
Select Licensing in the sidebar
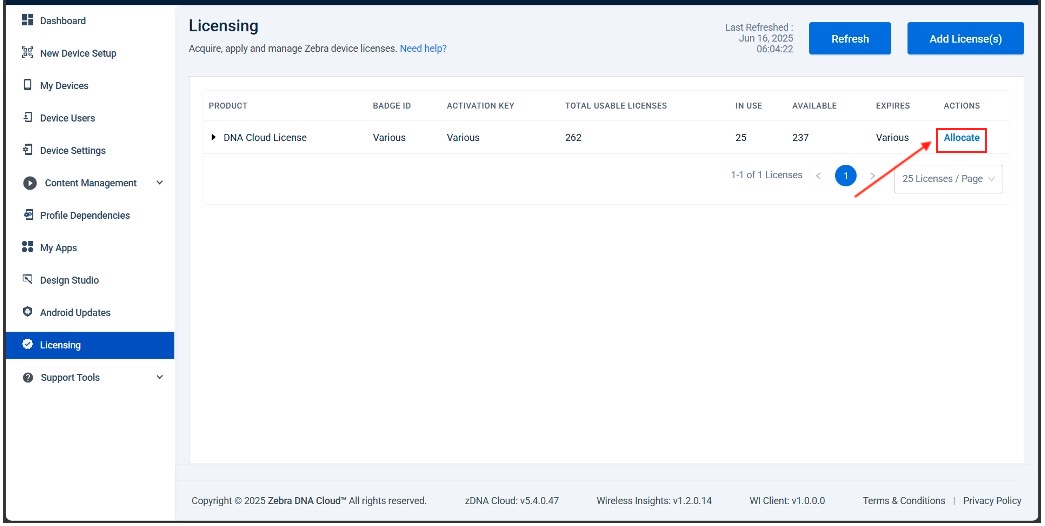[x=60, y=345]
